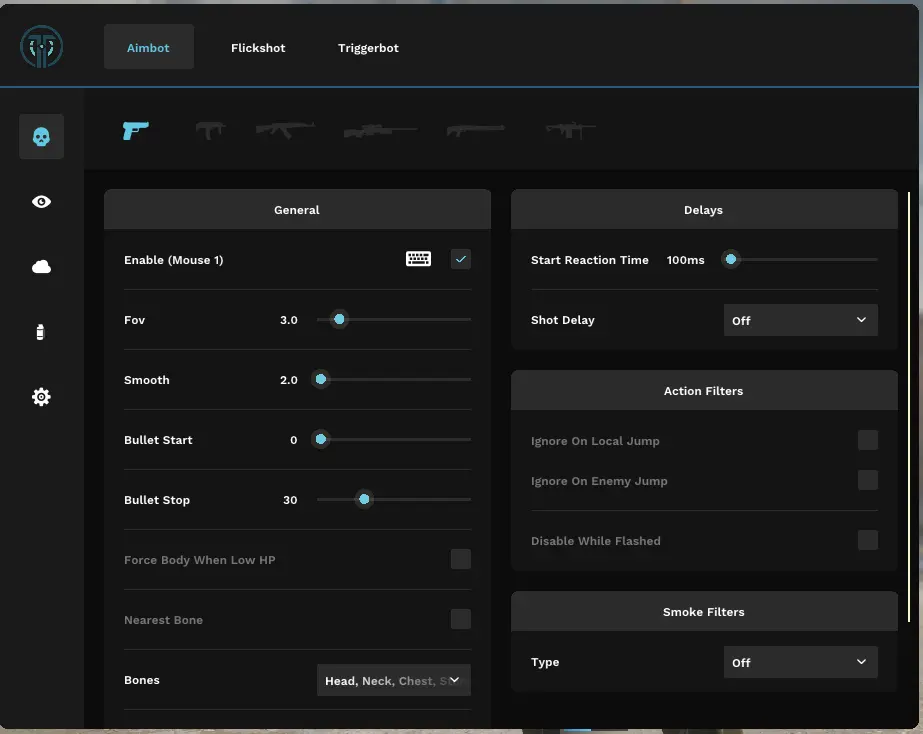The image size is (923, 734).
Task: Open the Smoke Filters Type dropdown
Action: coord(801,662)
